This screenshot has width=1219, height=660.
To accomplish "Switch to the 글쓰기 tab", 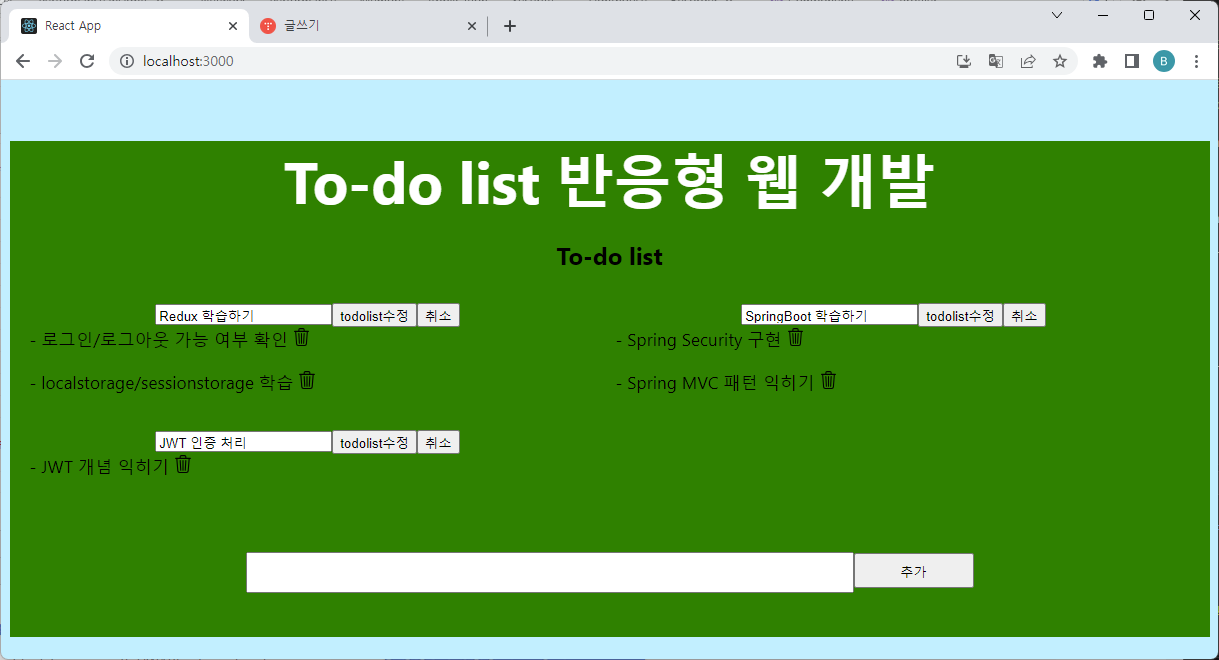I will [x=367, y=26].
